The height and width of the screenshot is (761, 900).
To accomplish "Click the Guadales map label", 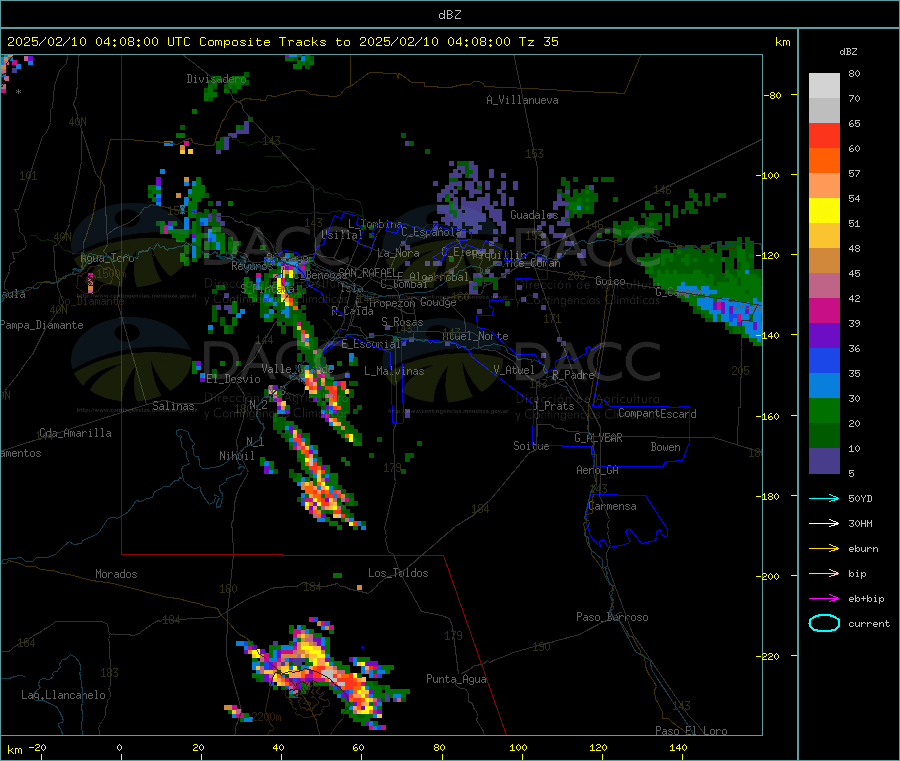I will tap(534, 215).
